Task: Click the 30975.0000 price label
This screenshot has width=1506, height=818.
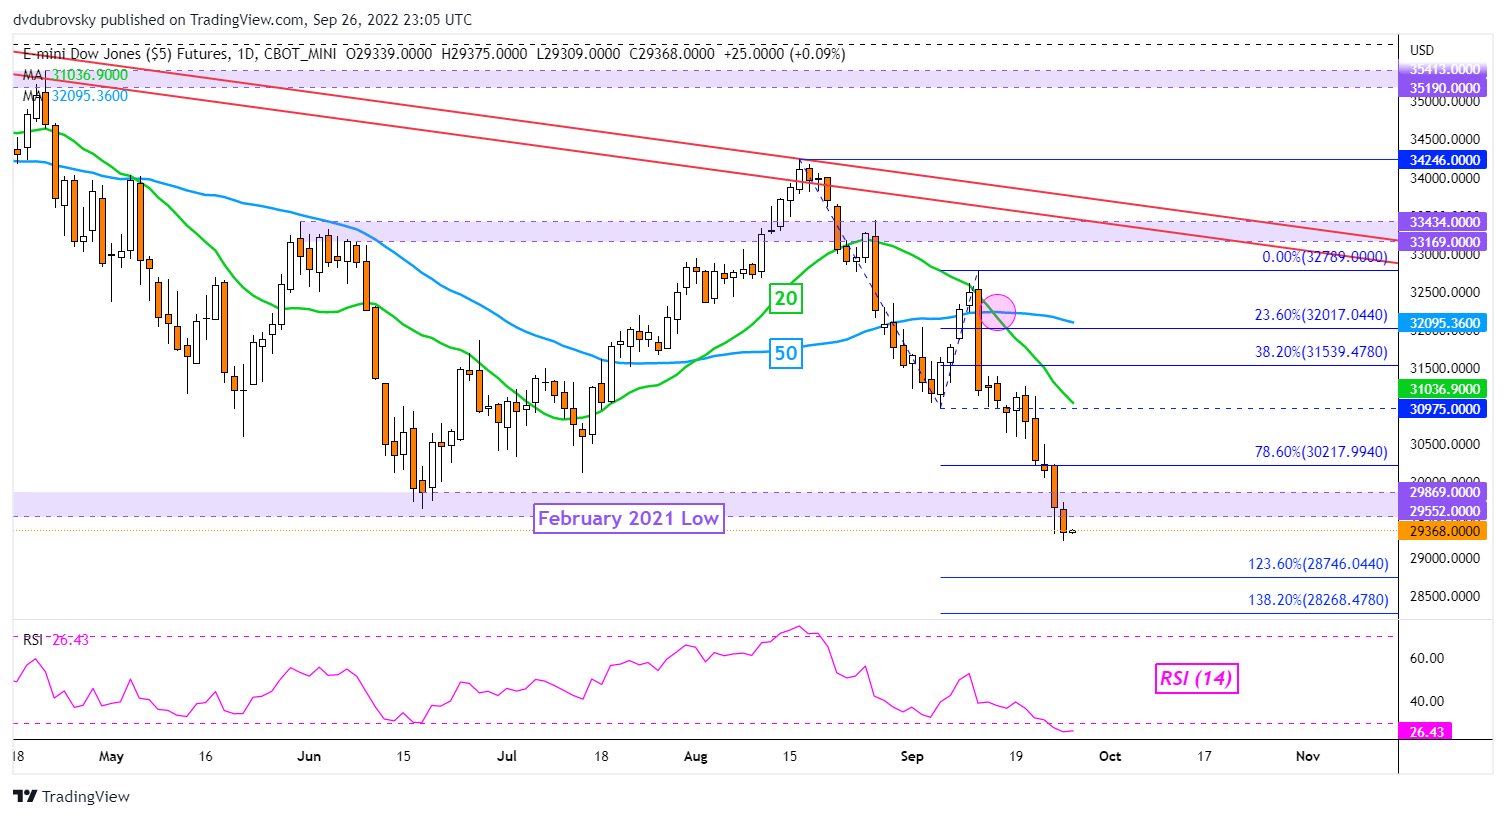Action: click(x=1445, y=409)
